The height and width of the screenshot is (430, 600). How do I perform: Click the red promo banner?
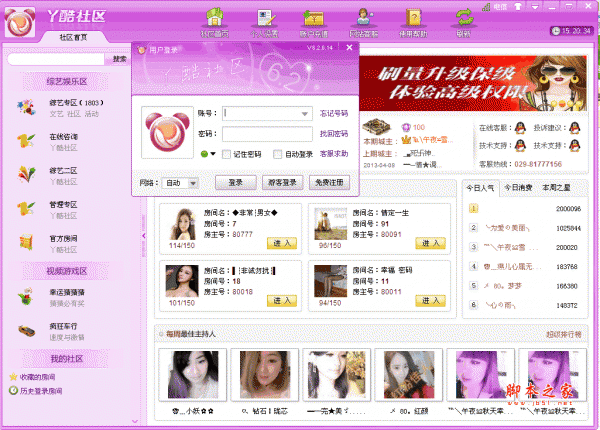(473, 83)
